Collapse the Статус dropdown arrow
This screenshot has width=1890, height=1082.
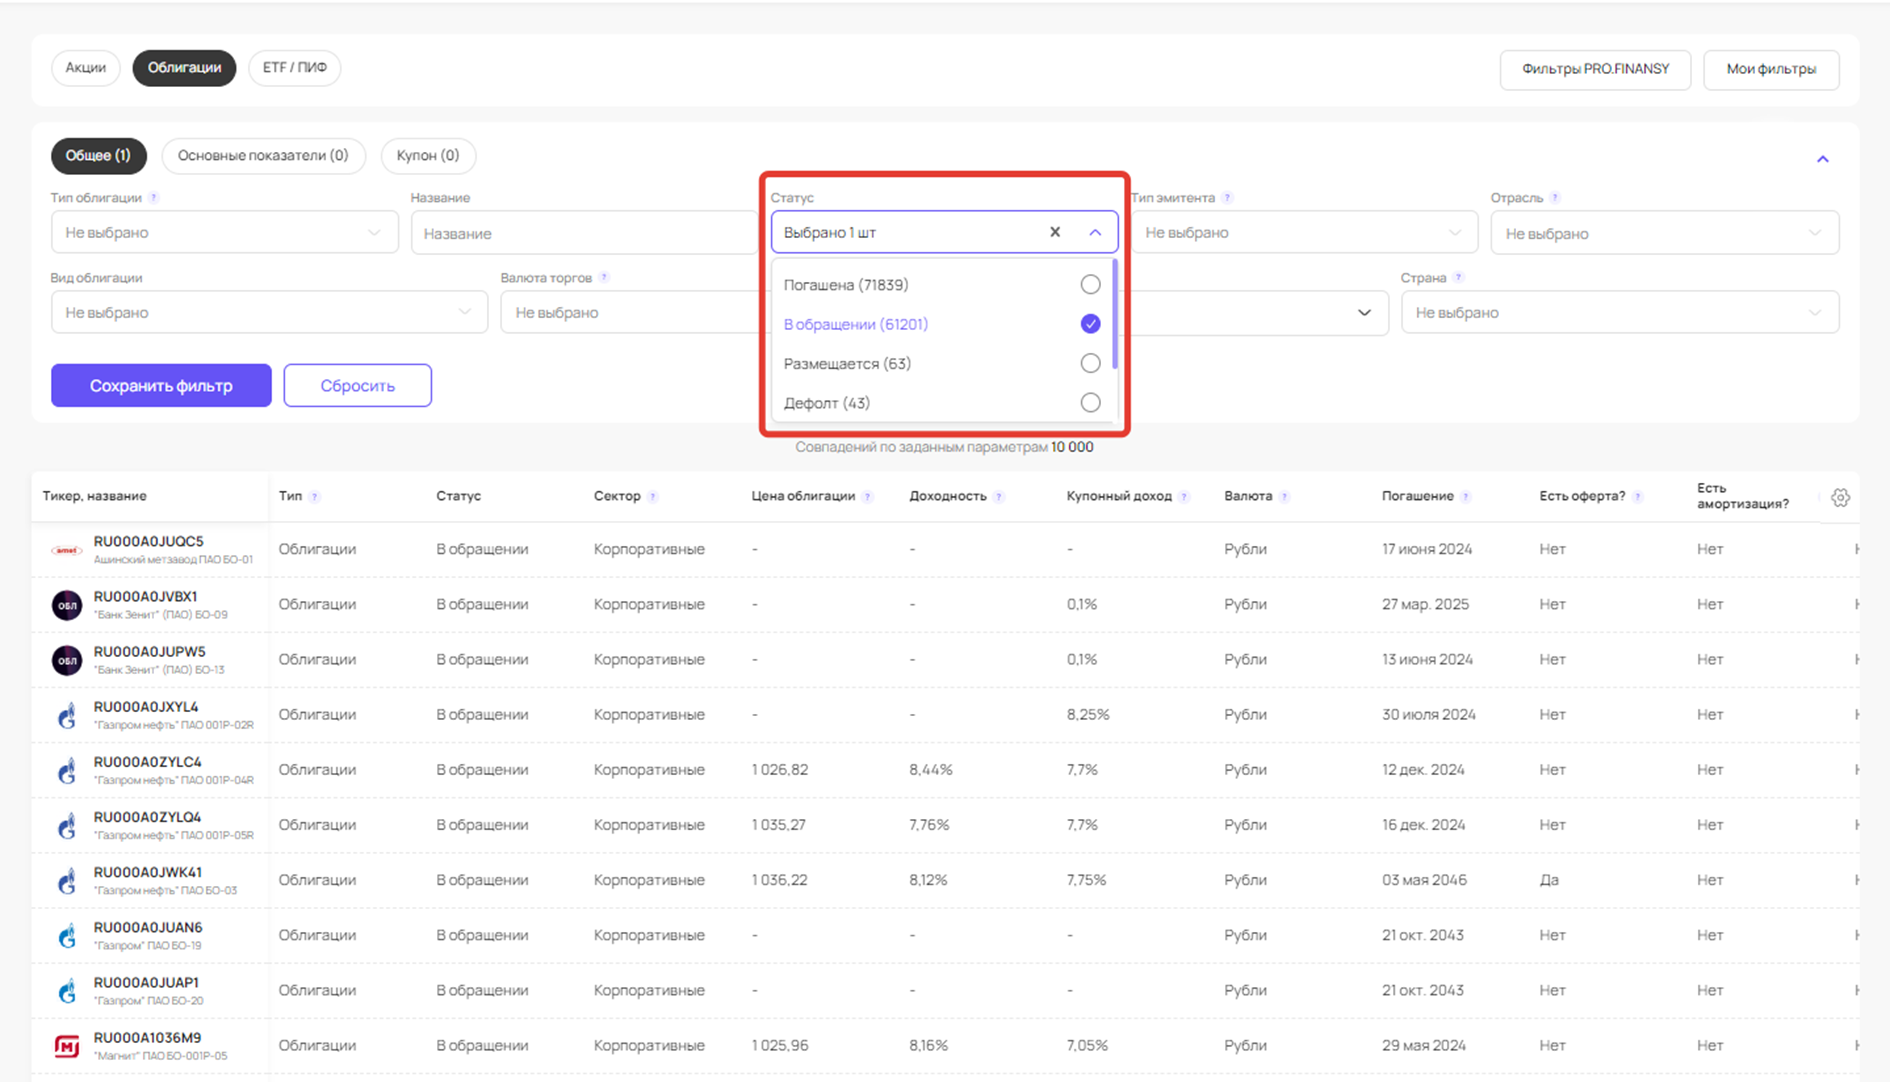point(1095,232)
